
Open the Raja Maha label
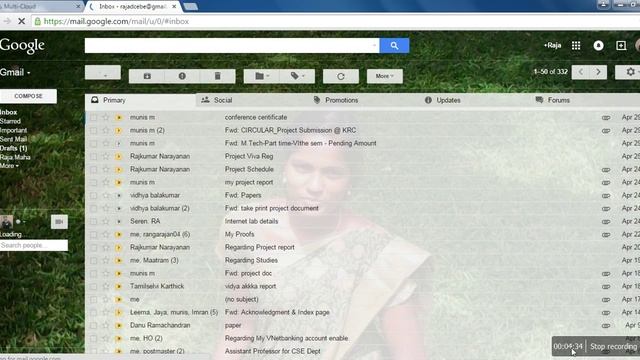click(15, 157)
